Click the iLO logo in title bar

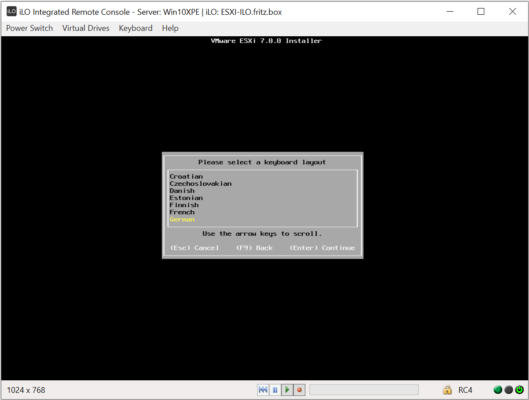tap(11, 11)
